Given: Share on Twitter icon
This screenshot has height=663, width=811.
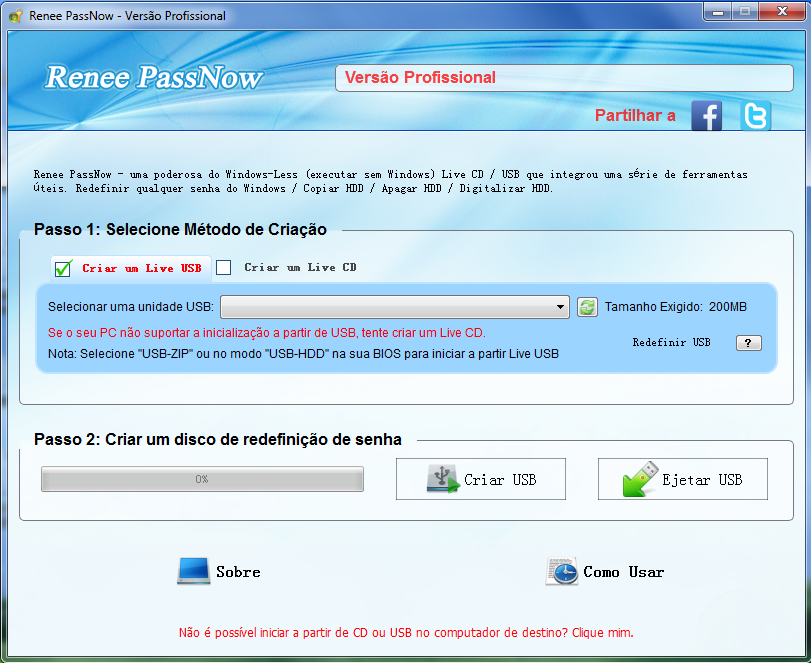Looking at the screenshot, I should 755,115.
